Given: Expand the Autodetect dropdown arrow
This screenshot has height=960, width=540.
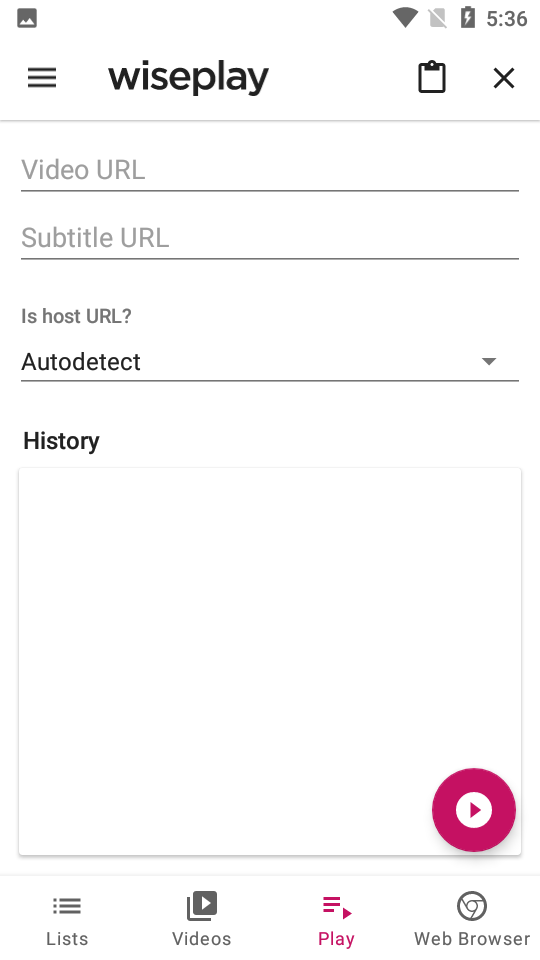Looking at the screenshot, I should click(x=489, y=361).
